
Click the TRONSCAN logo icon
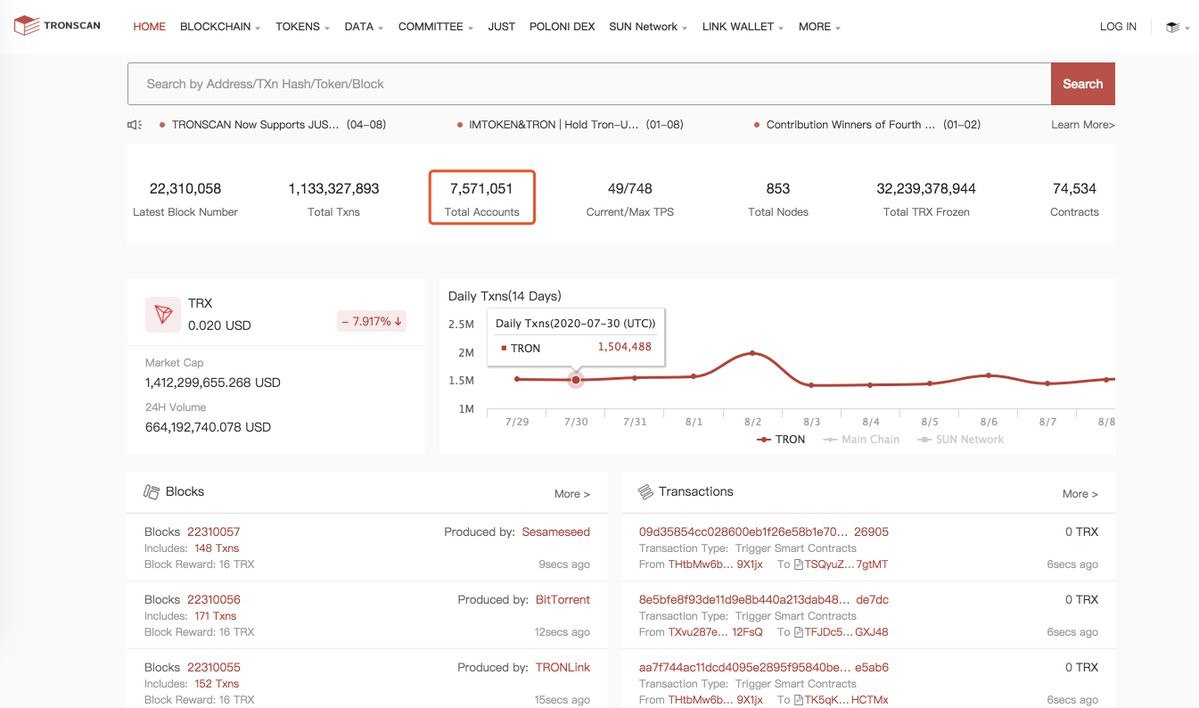27,26
